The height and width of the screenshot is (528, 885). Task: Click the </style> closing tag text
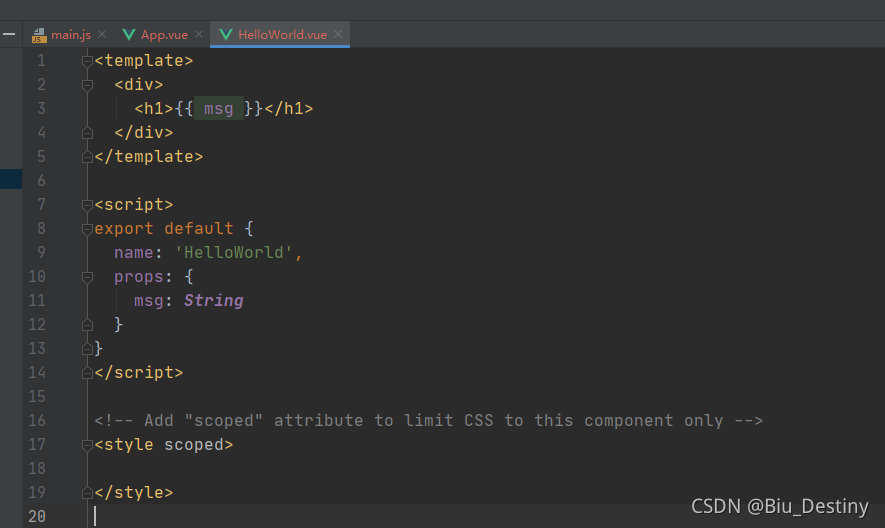[134, 492]
